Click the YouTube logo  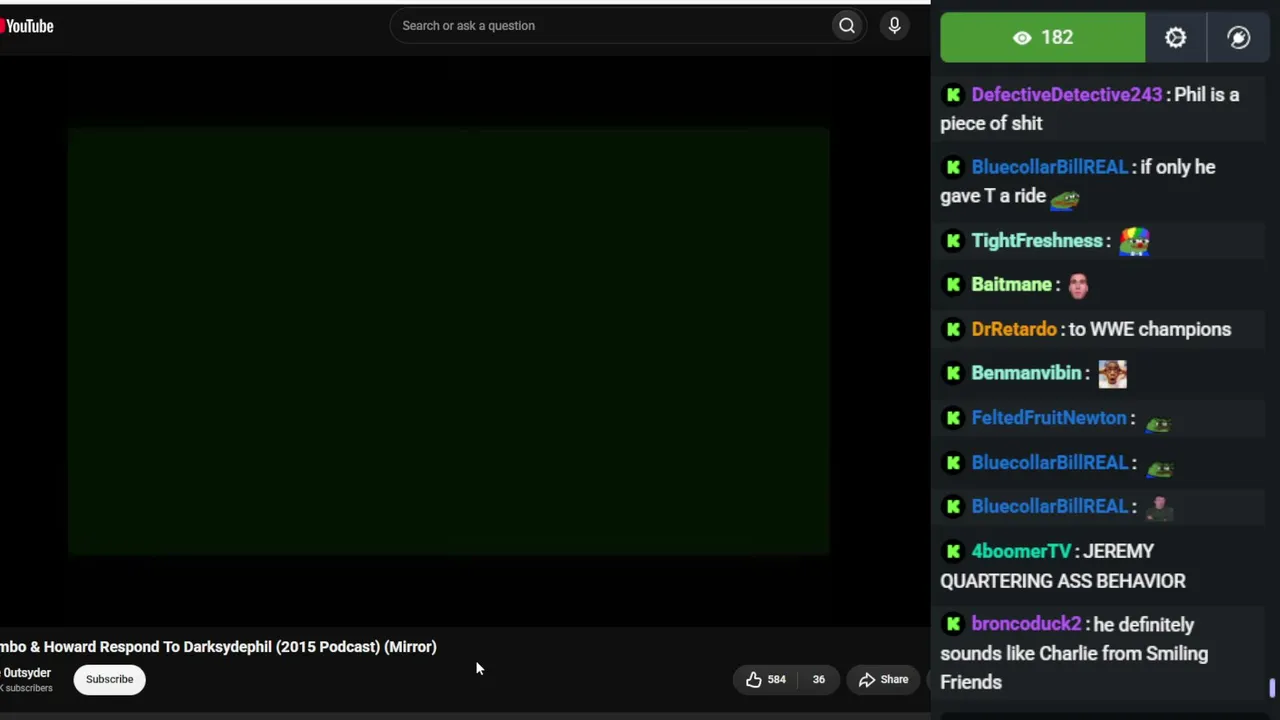click(x=27, y=26)
